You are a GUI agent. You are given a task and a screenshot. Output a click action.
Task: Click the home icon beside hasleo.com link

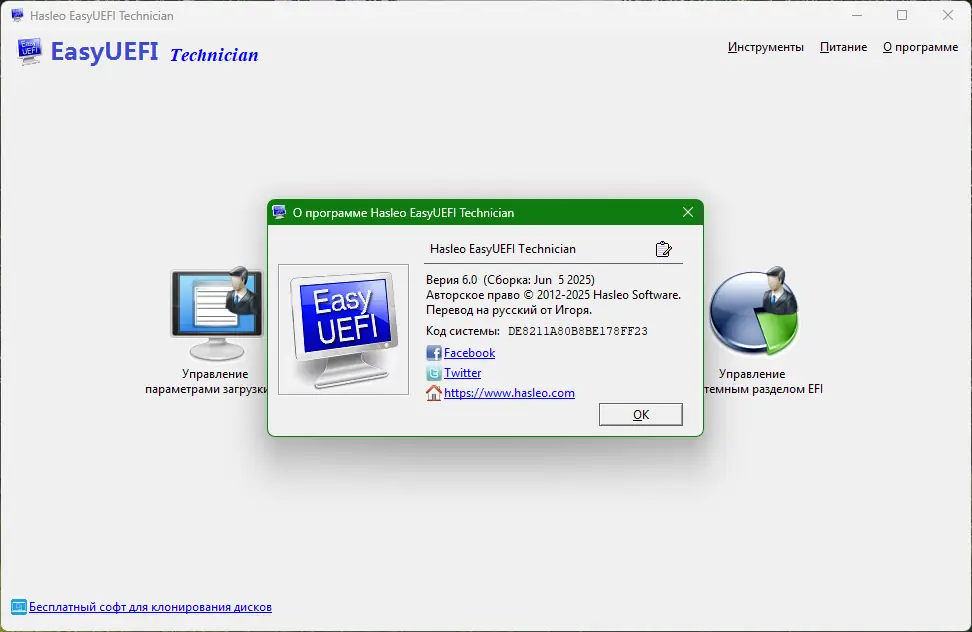point(433,393)
